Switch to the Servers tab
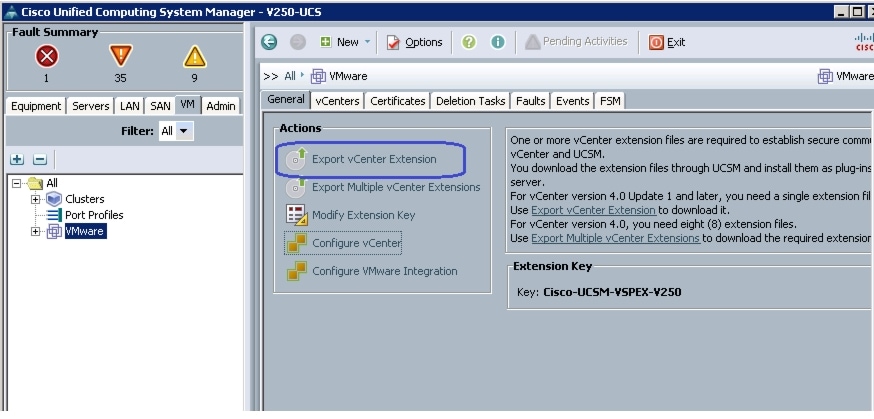The image size is (874, 419). coord(90,106)
